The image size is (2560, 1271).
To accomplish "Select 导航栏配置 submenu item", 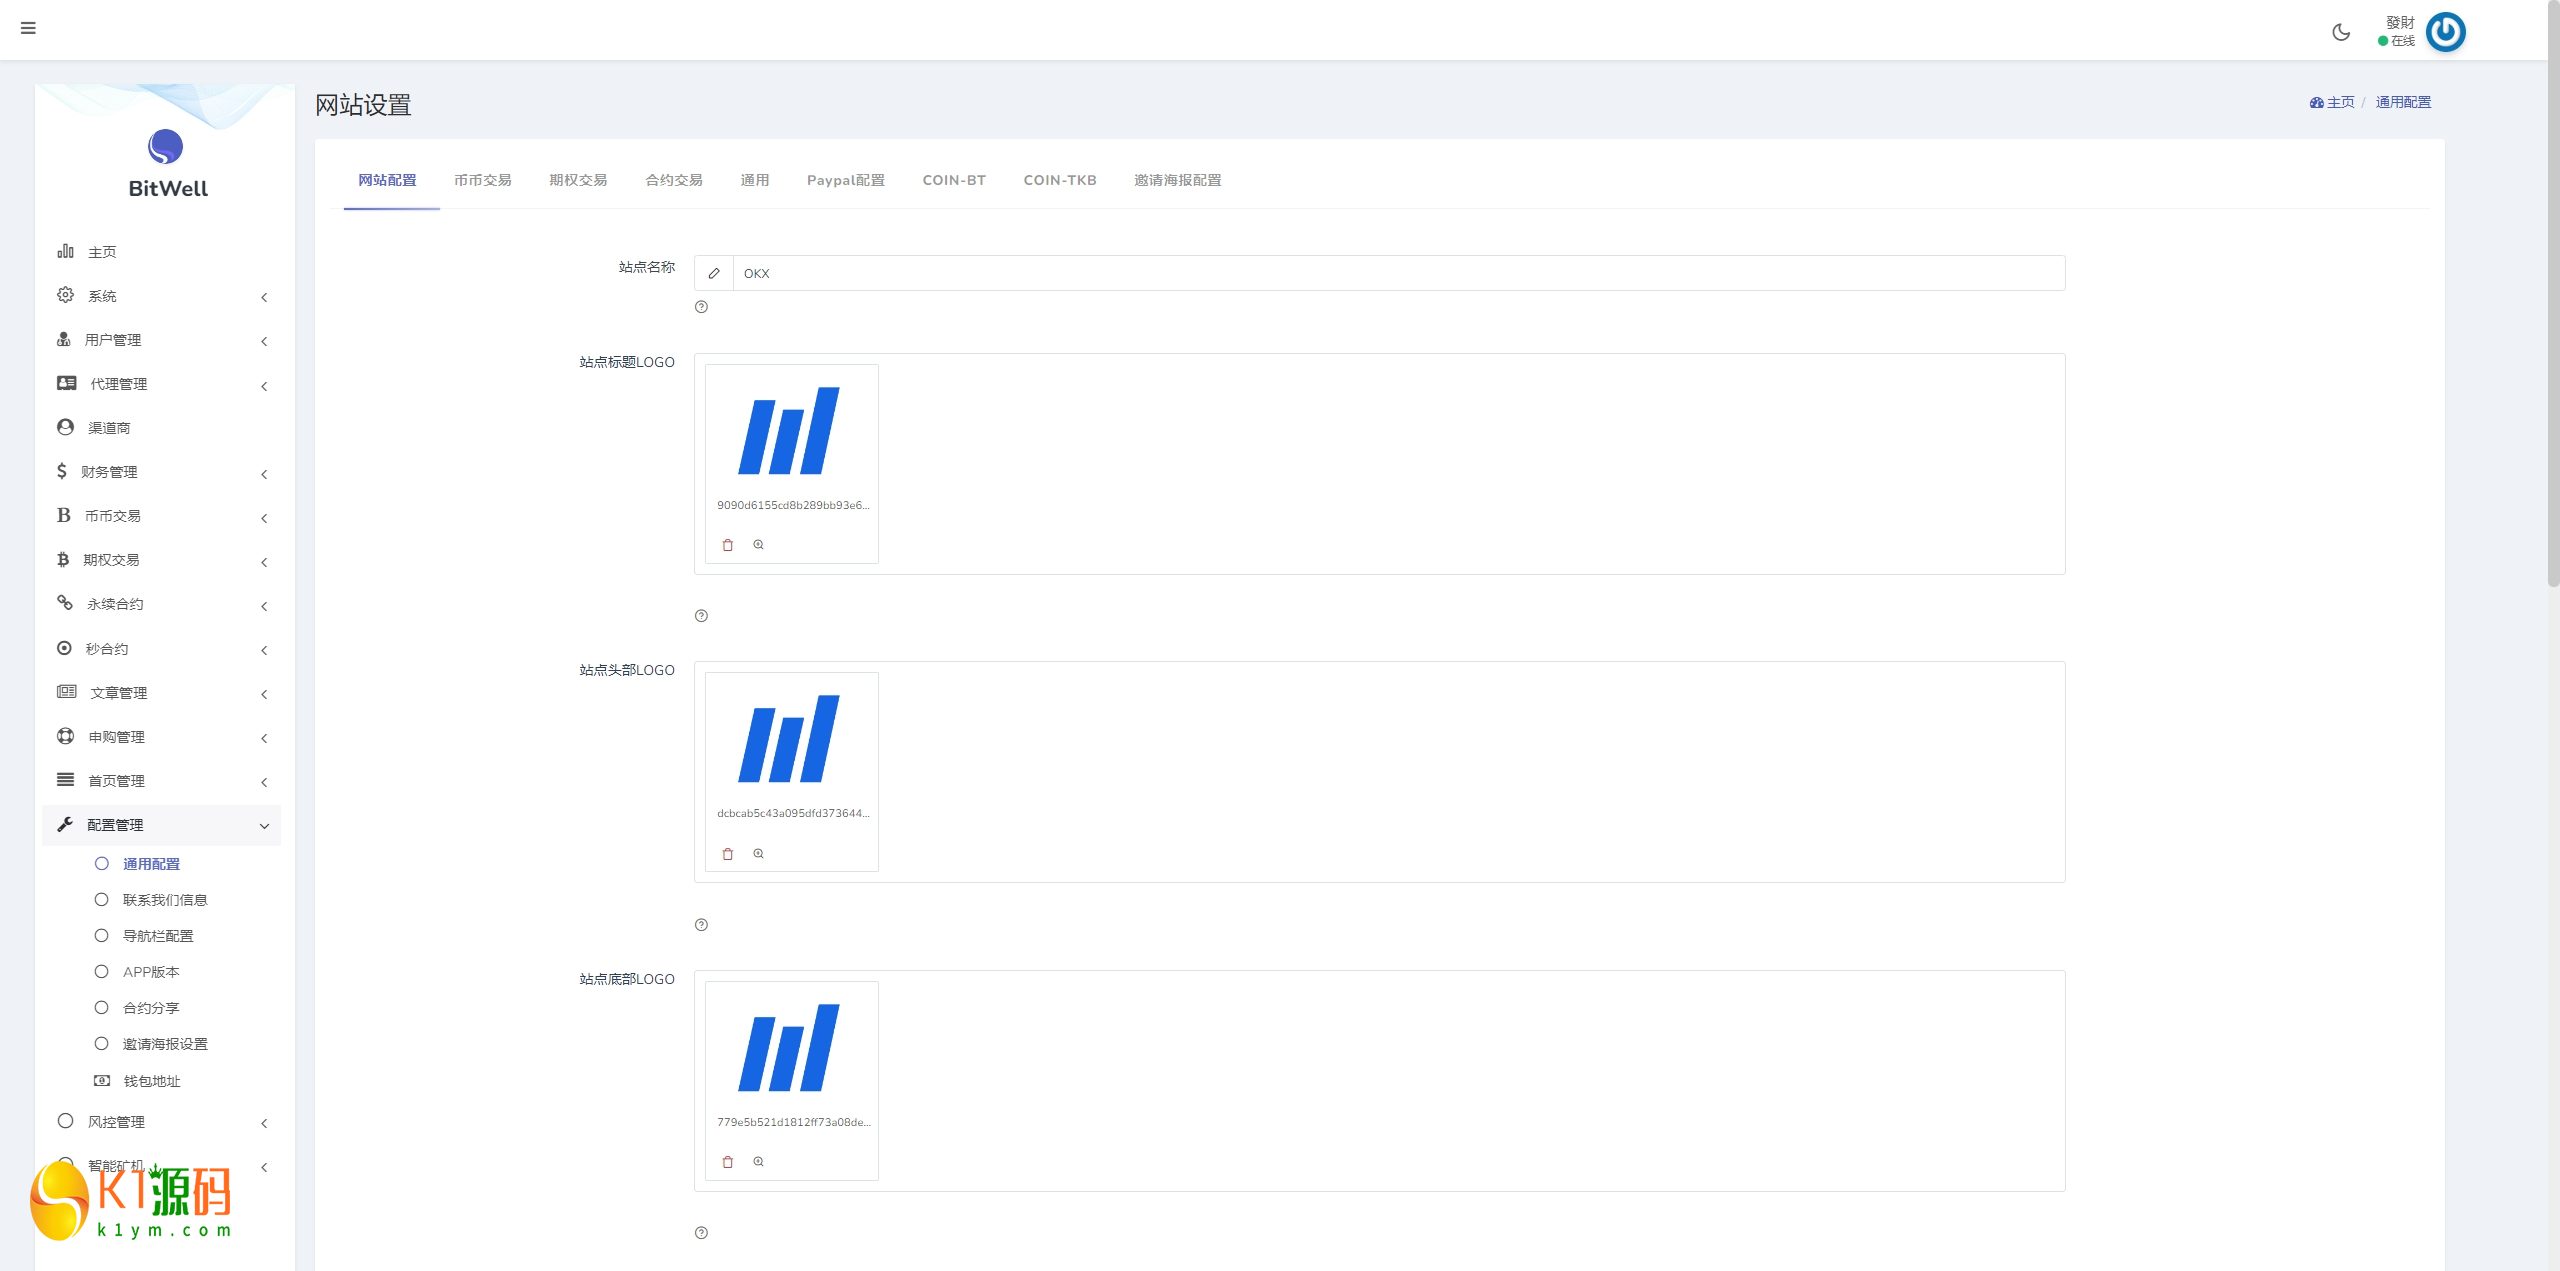I will 158,936.
